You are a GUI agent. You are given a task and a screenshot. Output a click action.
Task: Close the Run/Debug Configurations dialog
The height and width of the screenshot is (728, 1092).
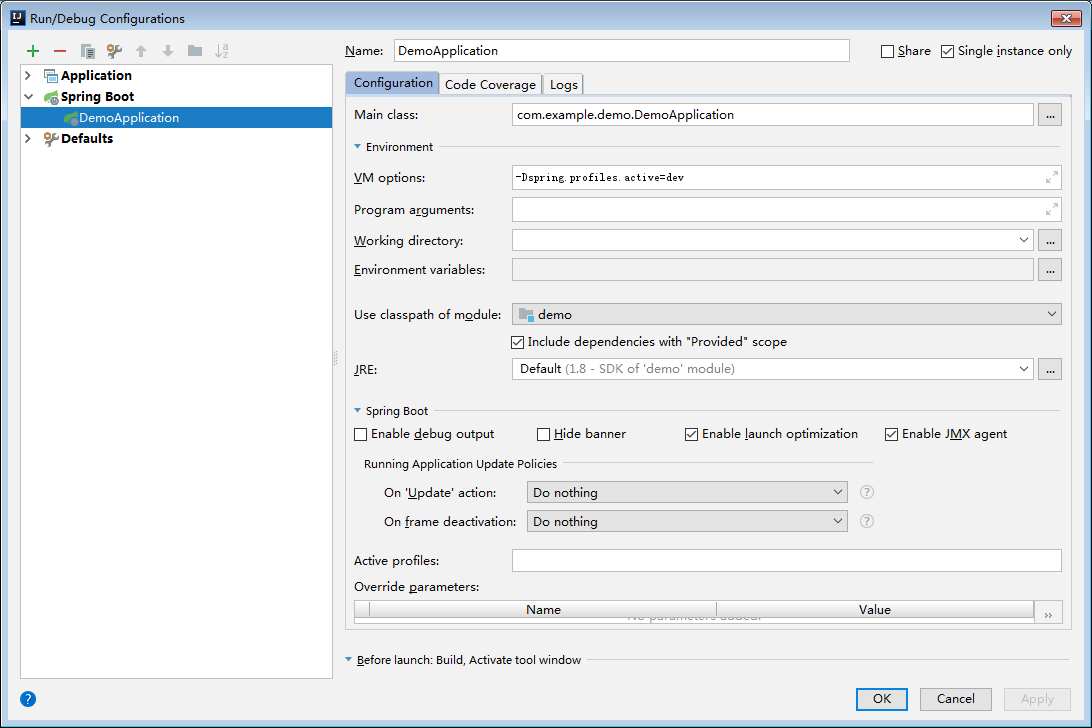click(1066, 18)
